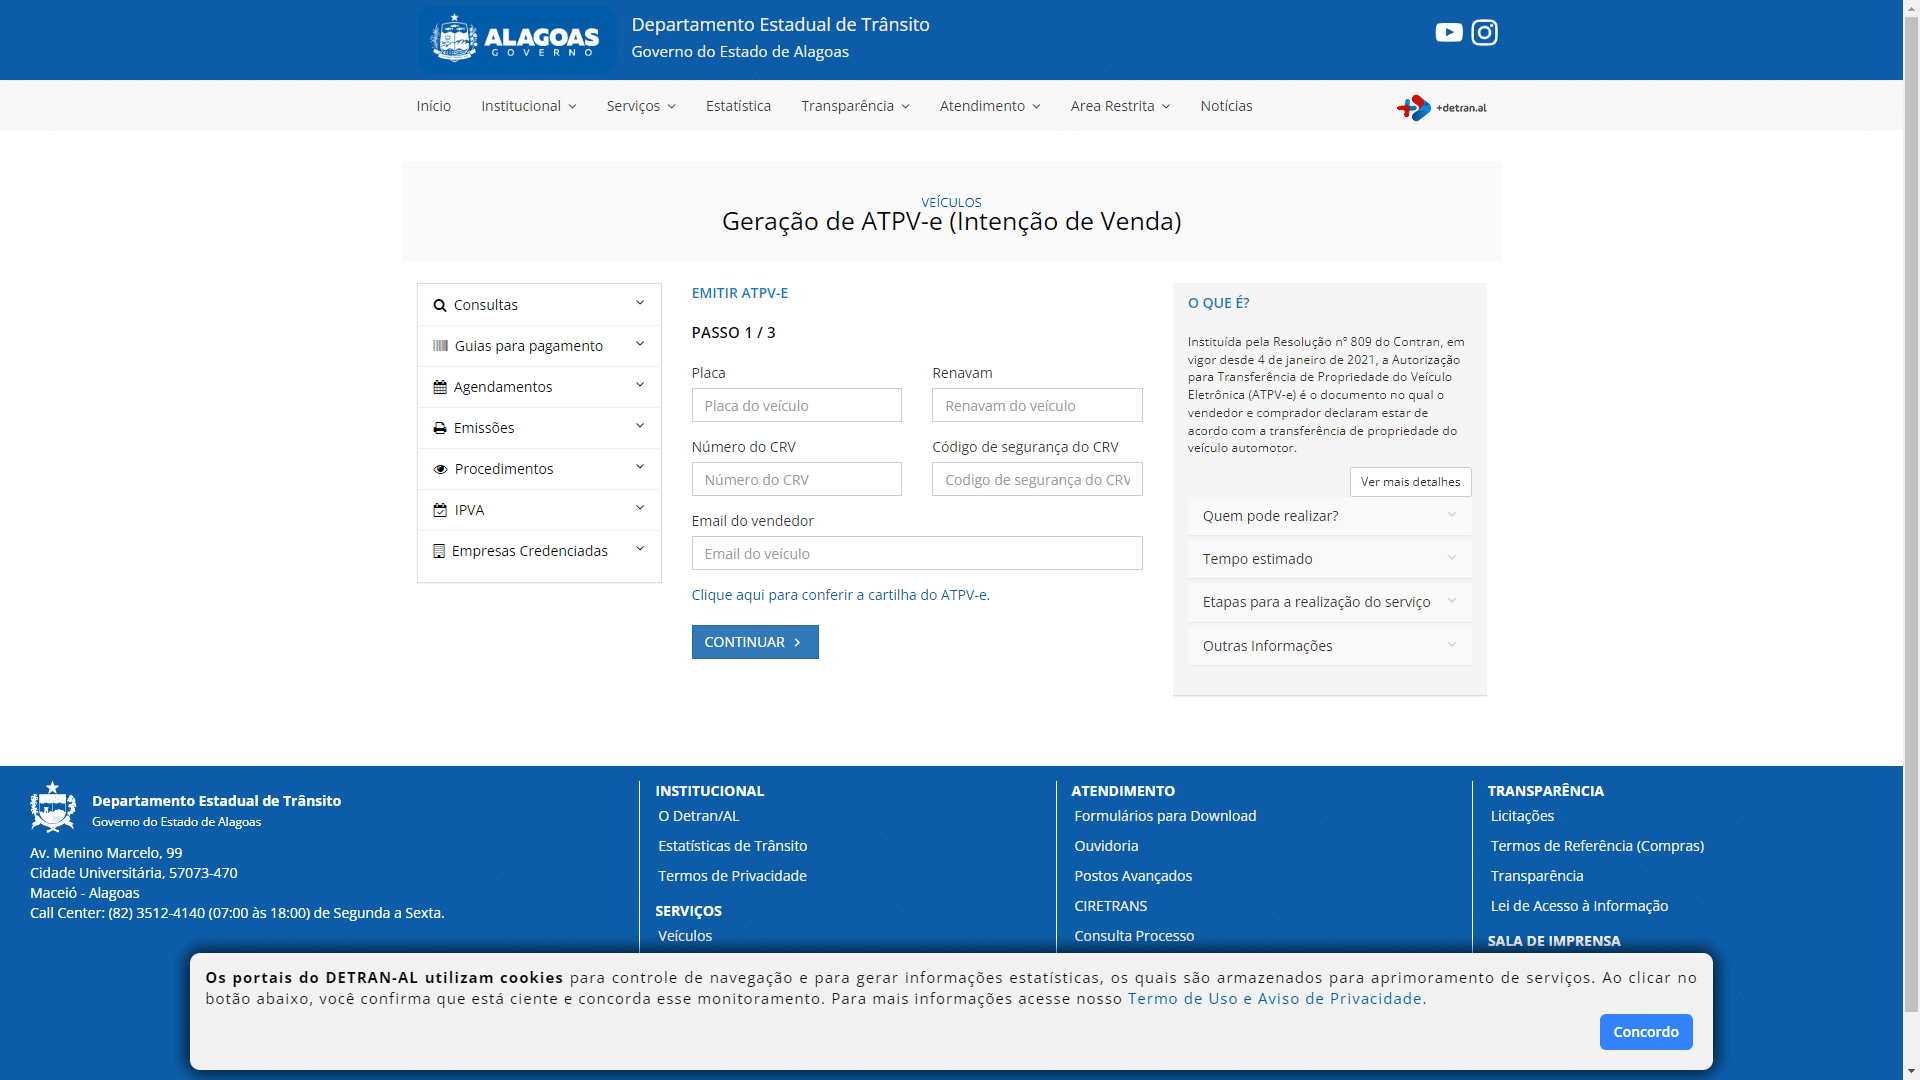Click the Guias para pagamento barcode icon
Image resolution: width=1920 pixels, height=1080 pixels.
[440, 346]
